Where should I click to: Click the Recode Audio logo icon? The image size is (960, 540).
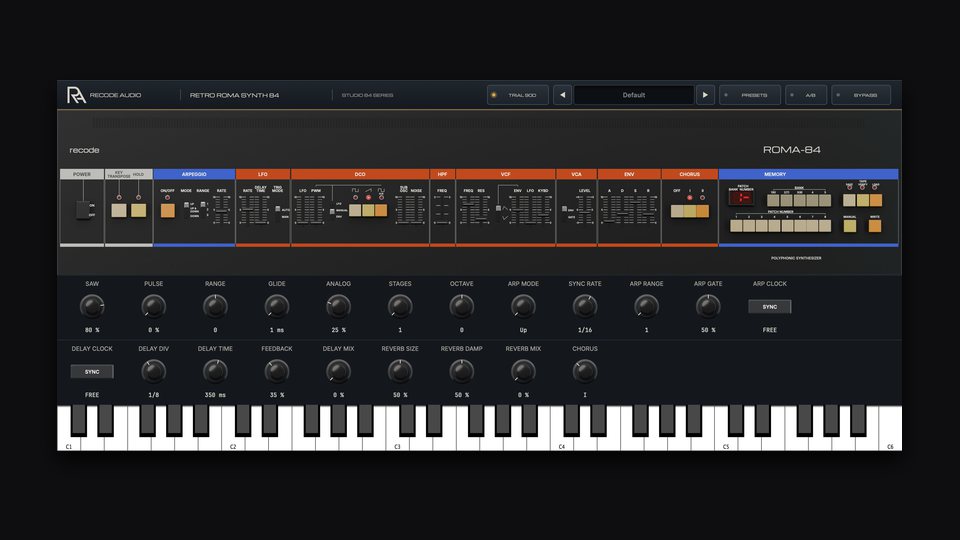76,95
